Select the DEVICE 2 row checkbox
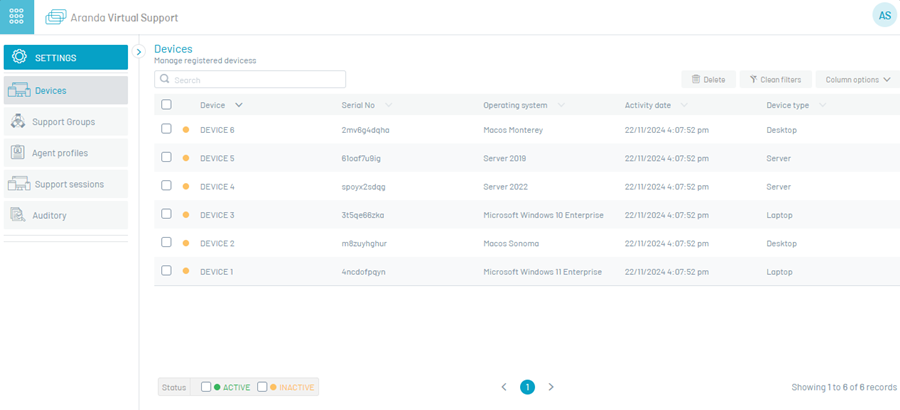 (166, 242)
